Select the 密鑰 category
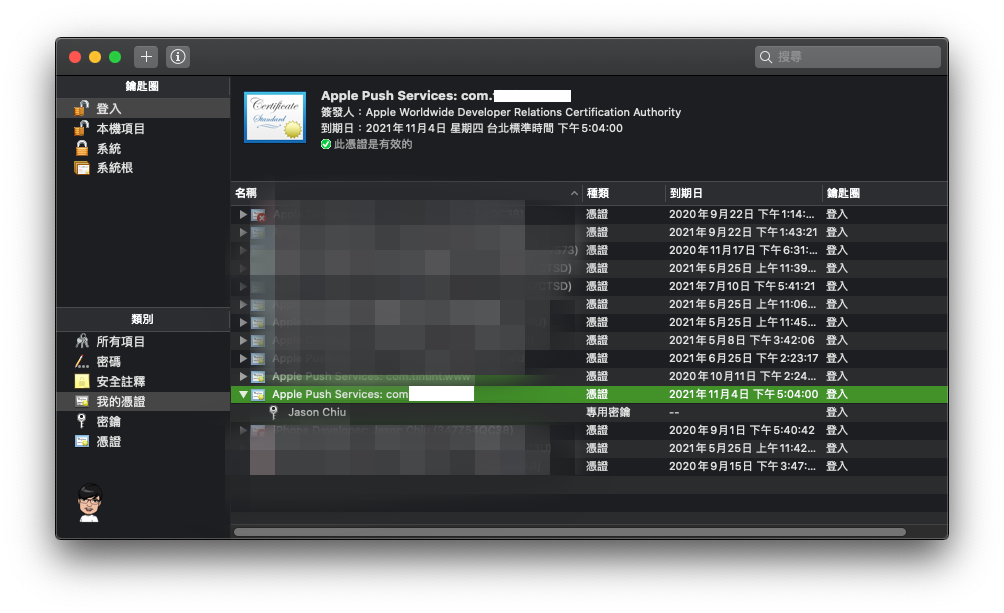Image resolution: width=1004 pixels, height=613 pixels. [108, 422]
